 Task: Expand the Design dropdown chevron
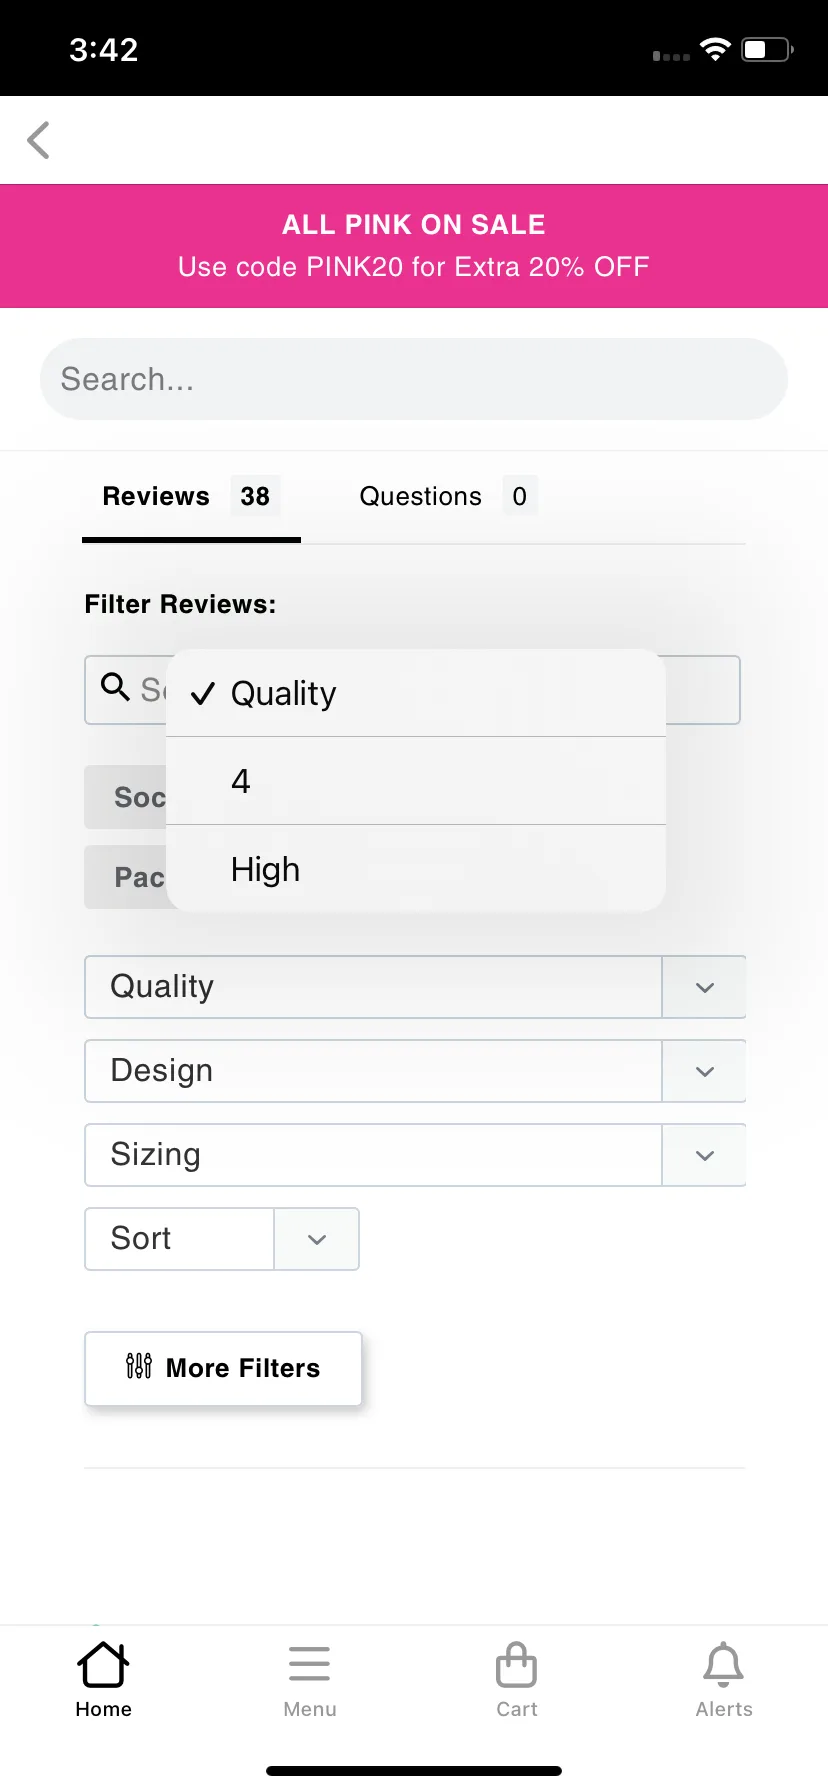pos(704,1071)
